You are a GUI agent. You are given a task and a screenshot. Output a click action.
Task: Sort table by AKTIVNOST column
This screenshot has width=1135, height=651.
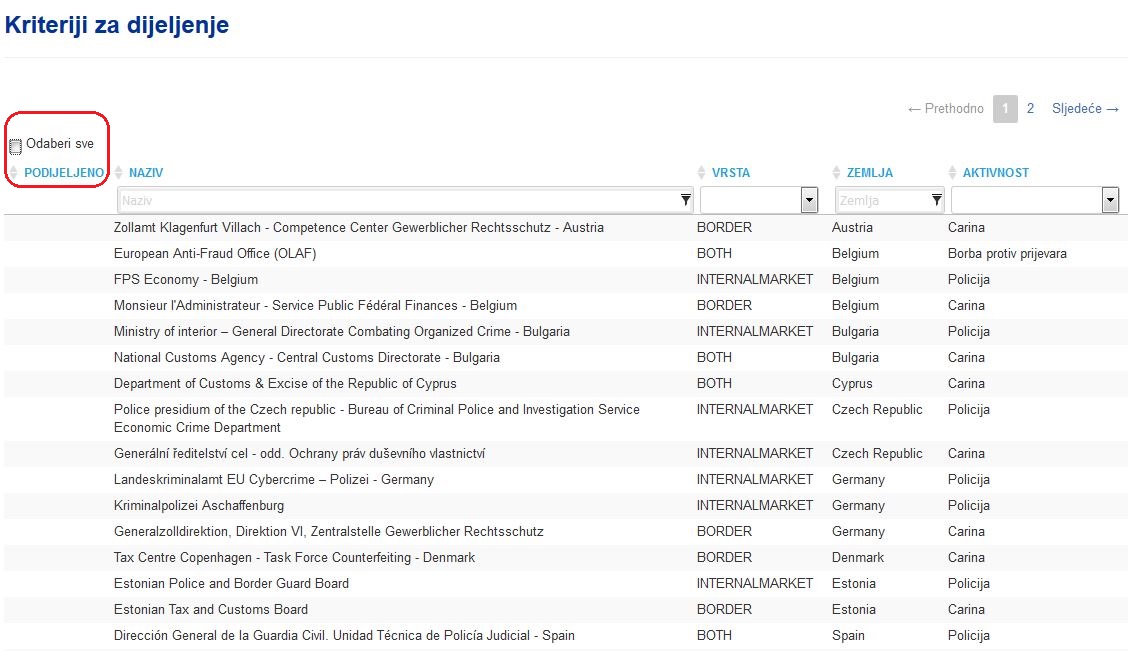pos(995,173)
